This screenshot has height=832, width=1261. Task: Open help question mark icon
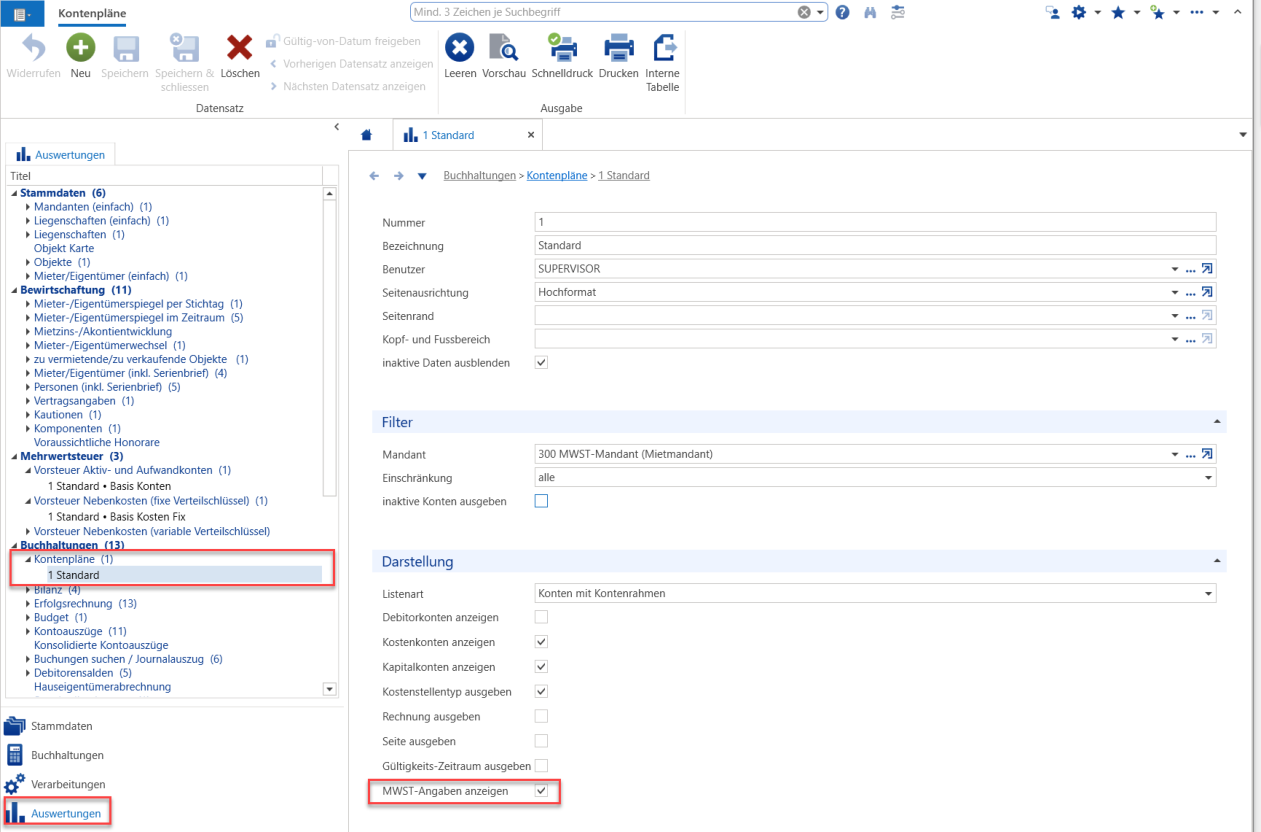click(843, 12)
